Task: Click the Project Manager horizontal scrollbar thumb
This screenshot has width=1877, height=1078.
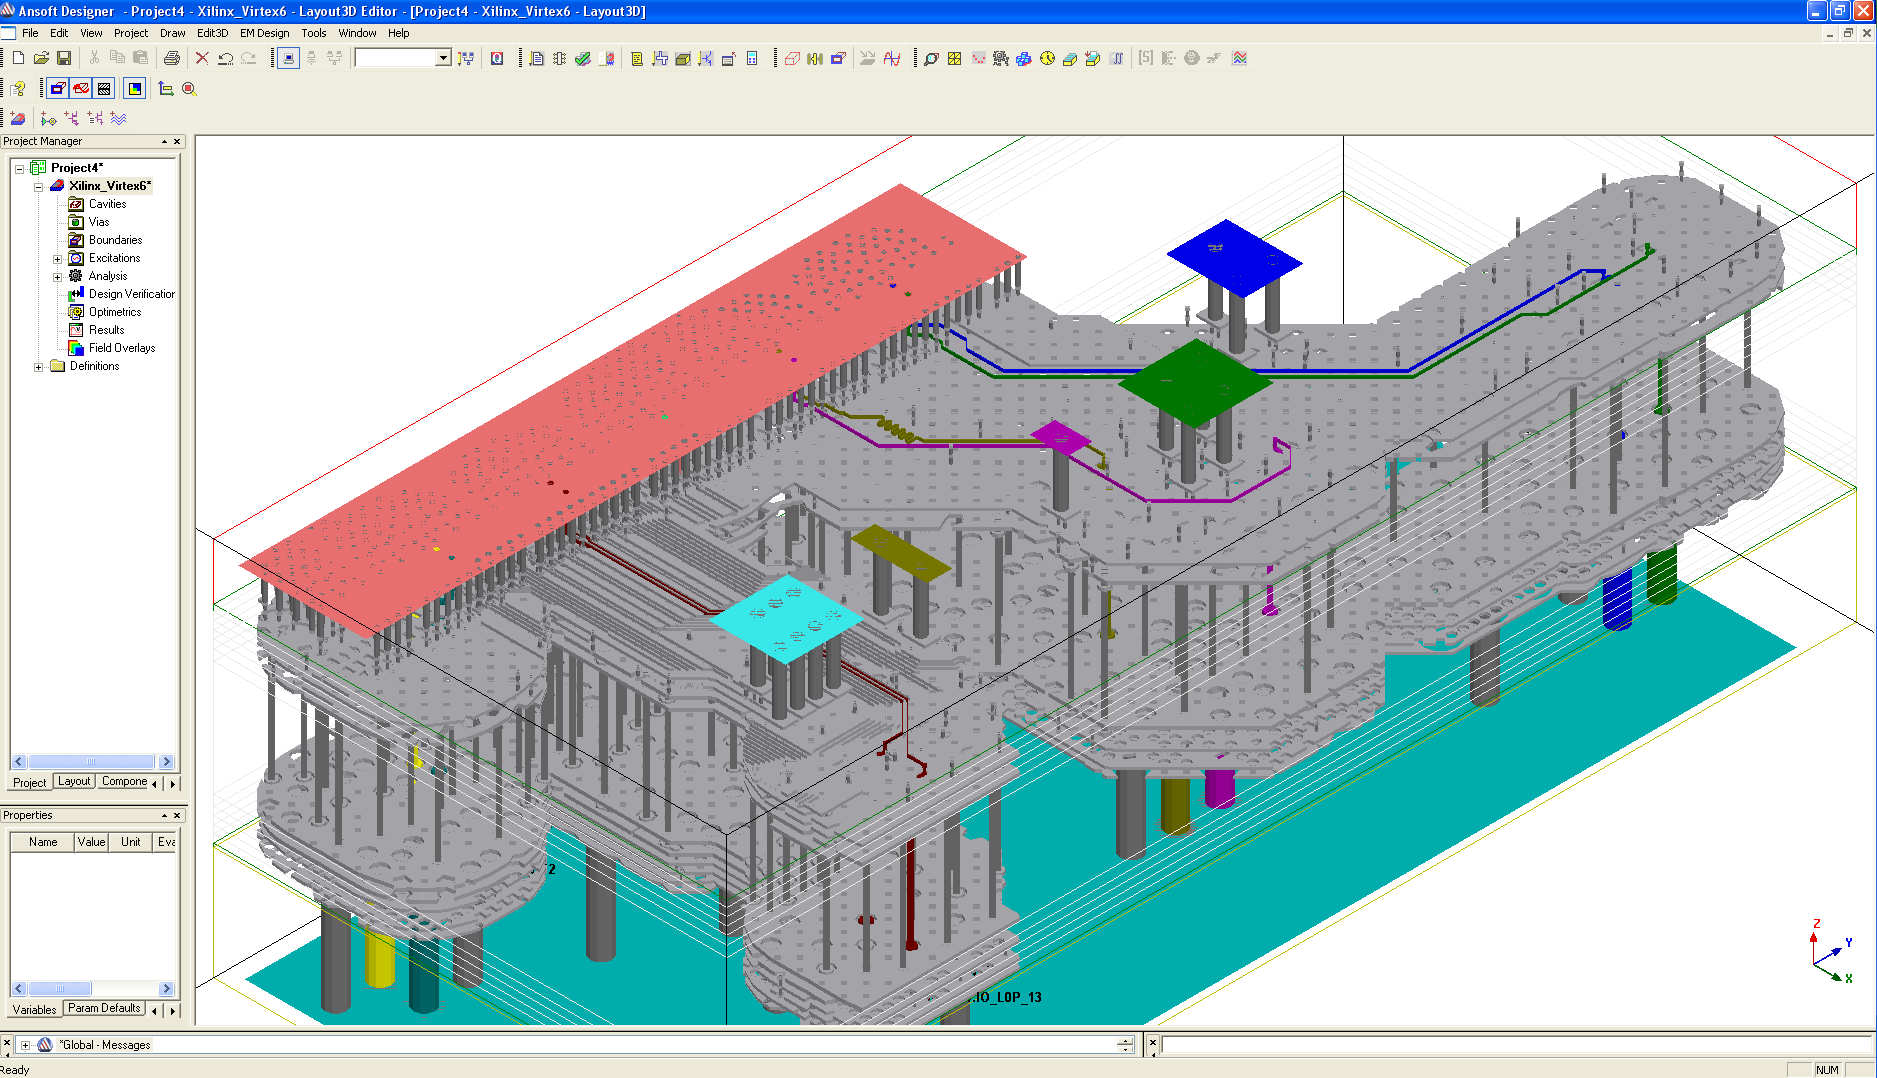Action: [91, 762]
